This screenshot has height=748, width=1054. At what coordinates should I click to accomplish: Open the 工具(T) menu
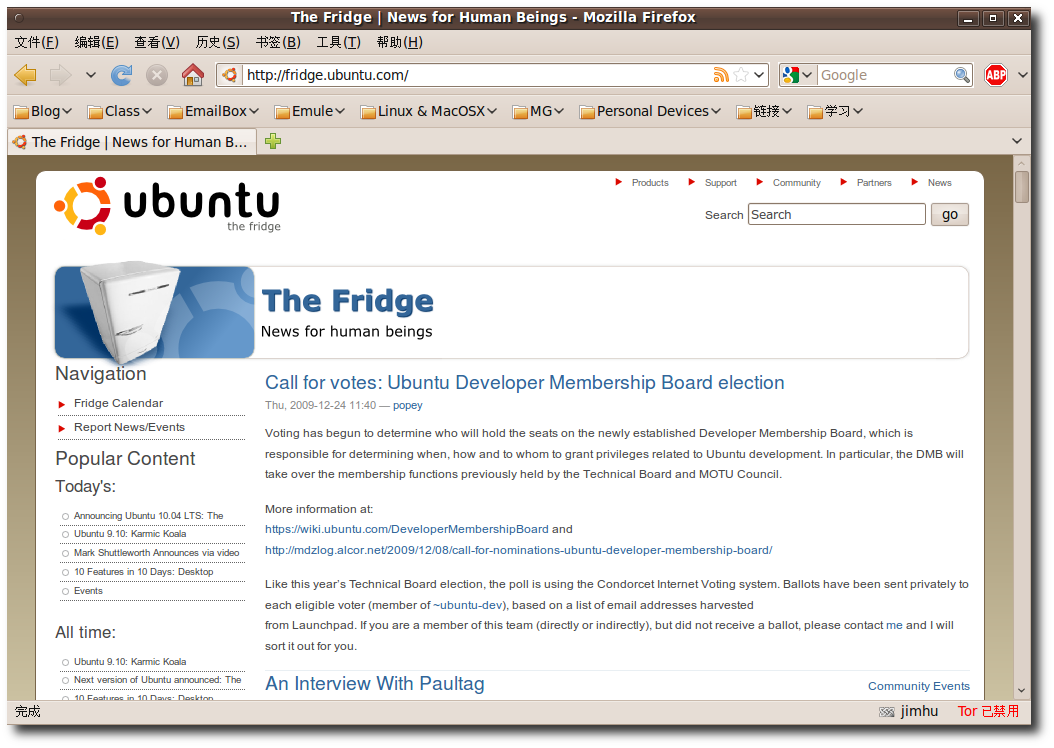[339, 42]
